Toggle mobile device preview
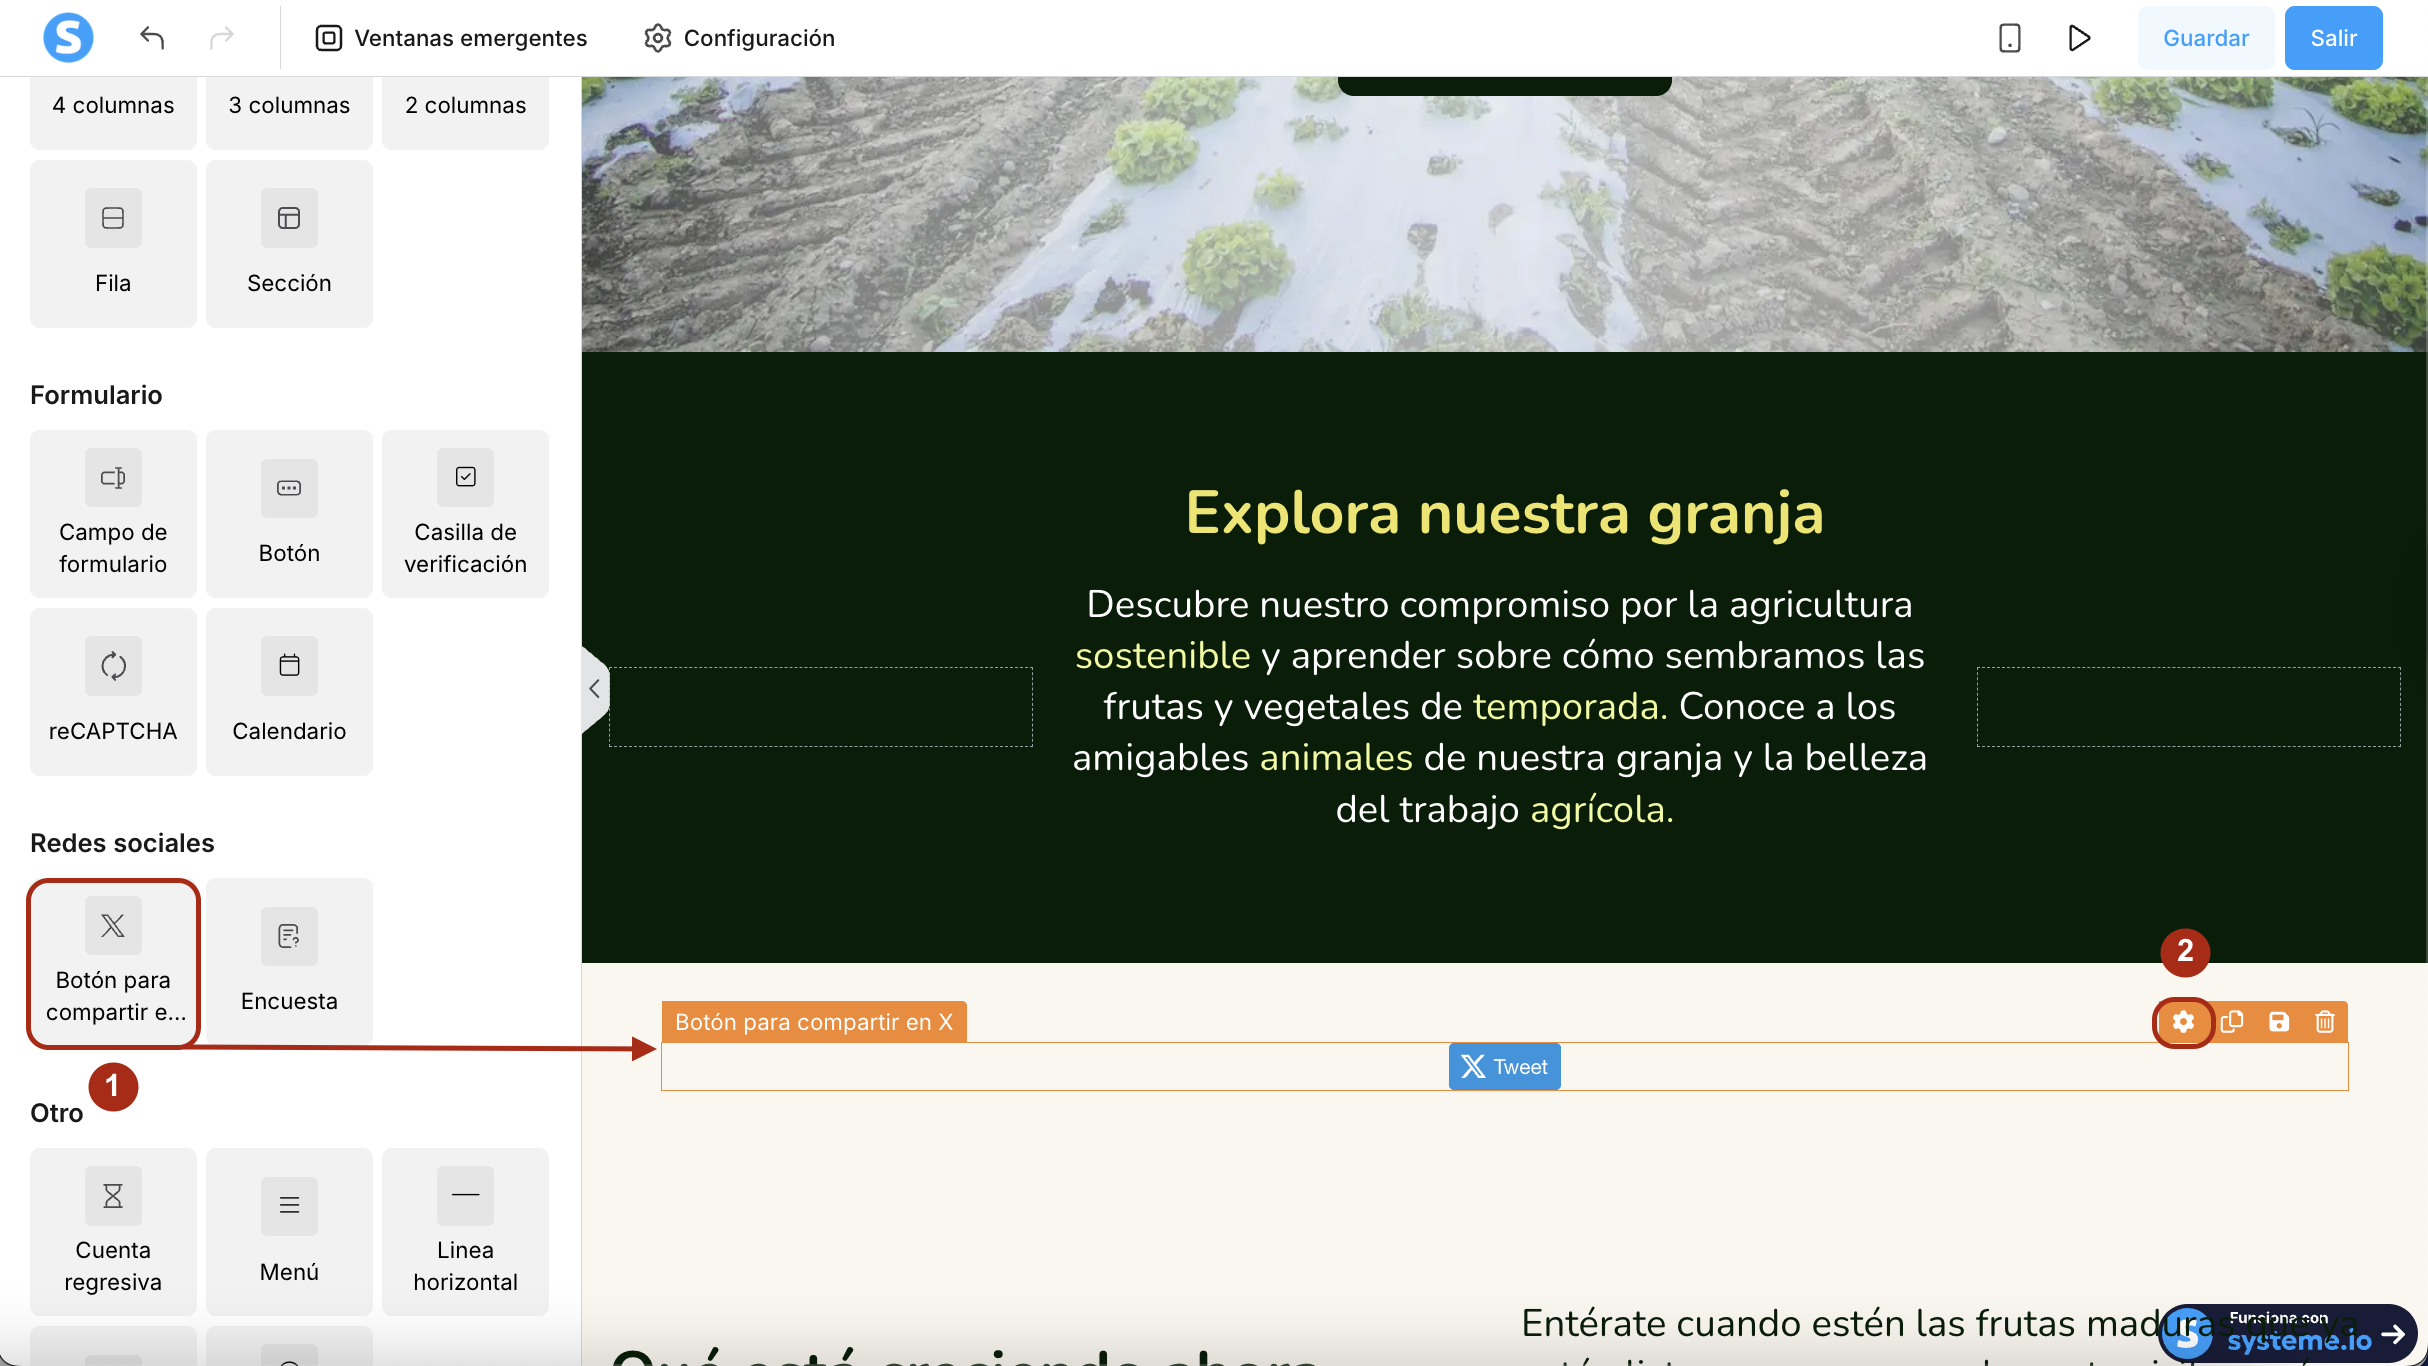Screen dimensions: 2428x1366 (x=2009, y=38)
